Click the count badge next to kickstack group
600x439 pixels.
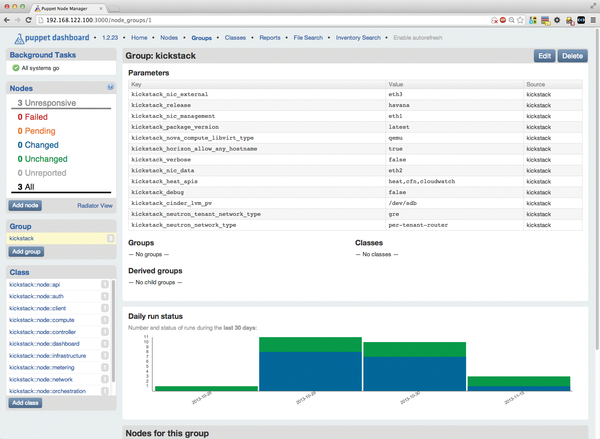tap(110, 238)
